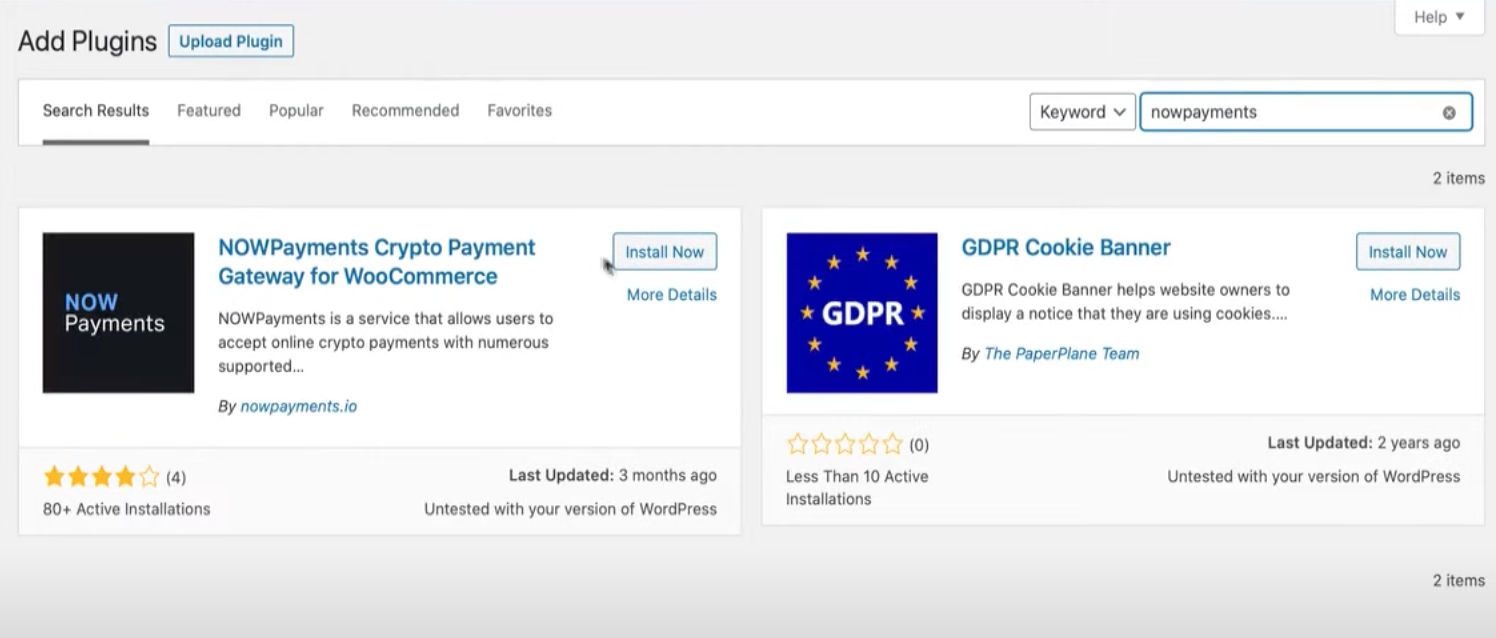Click the '80+ Active Installations' text
Image resolution: width=1496 pixels, height=638 pixels.
[127, 509]
